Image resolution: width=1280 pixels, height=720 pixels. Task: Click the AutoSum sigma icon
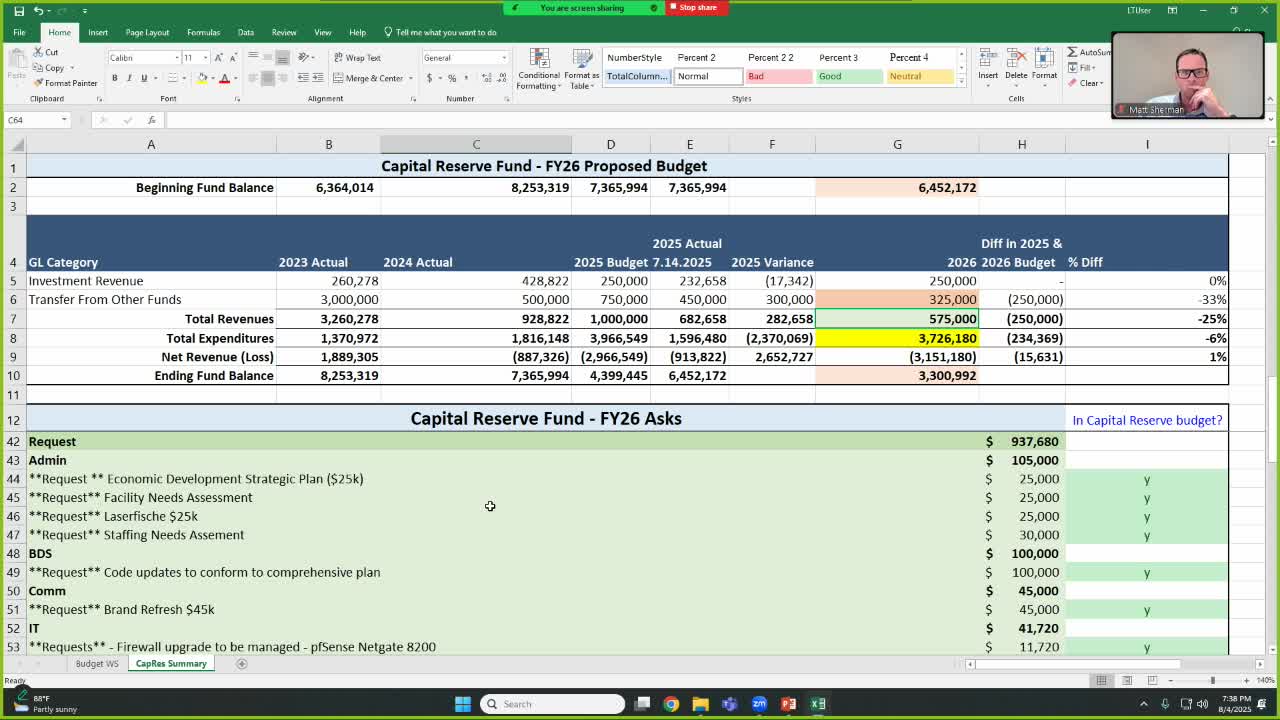point(1072,52)
